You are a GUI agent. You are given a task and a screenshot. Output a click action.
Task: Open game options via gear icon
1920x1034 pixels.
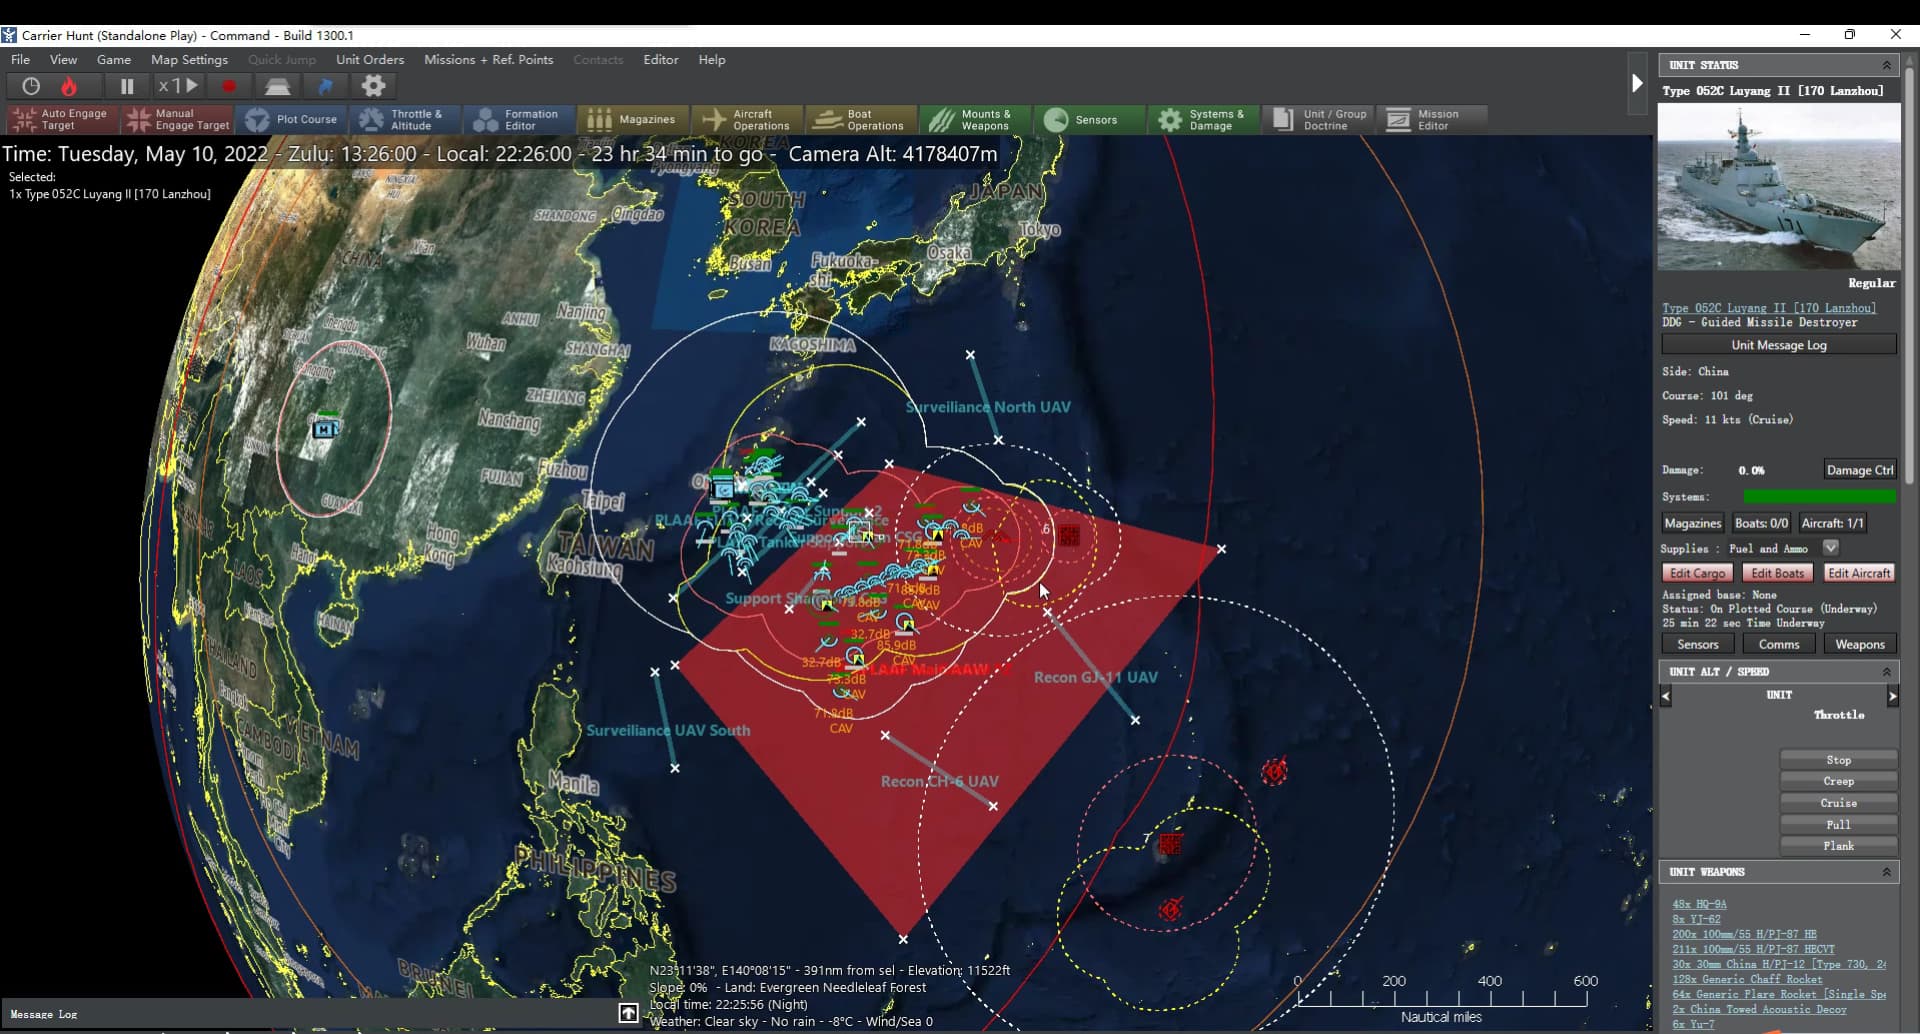pos(373,86)
